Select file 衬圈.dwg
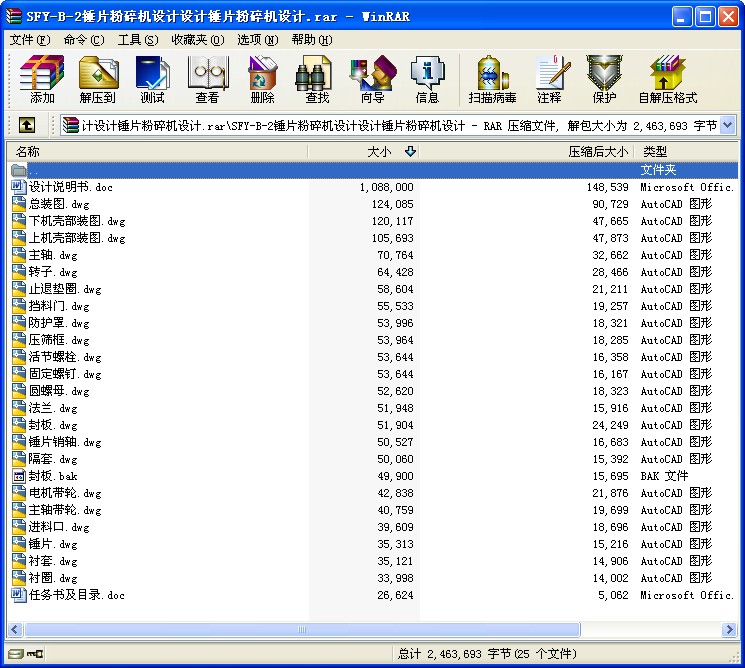 point(53,578)
